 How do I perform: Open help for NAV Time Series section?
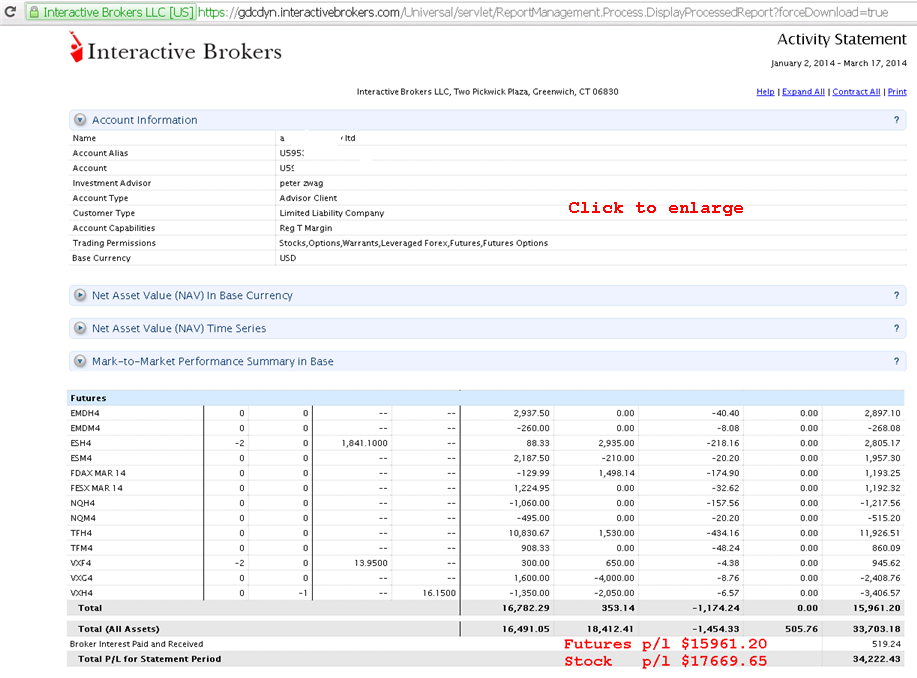896,328
